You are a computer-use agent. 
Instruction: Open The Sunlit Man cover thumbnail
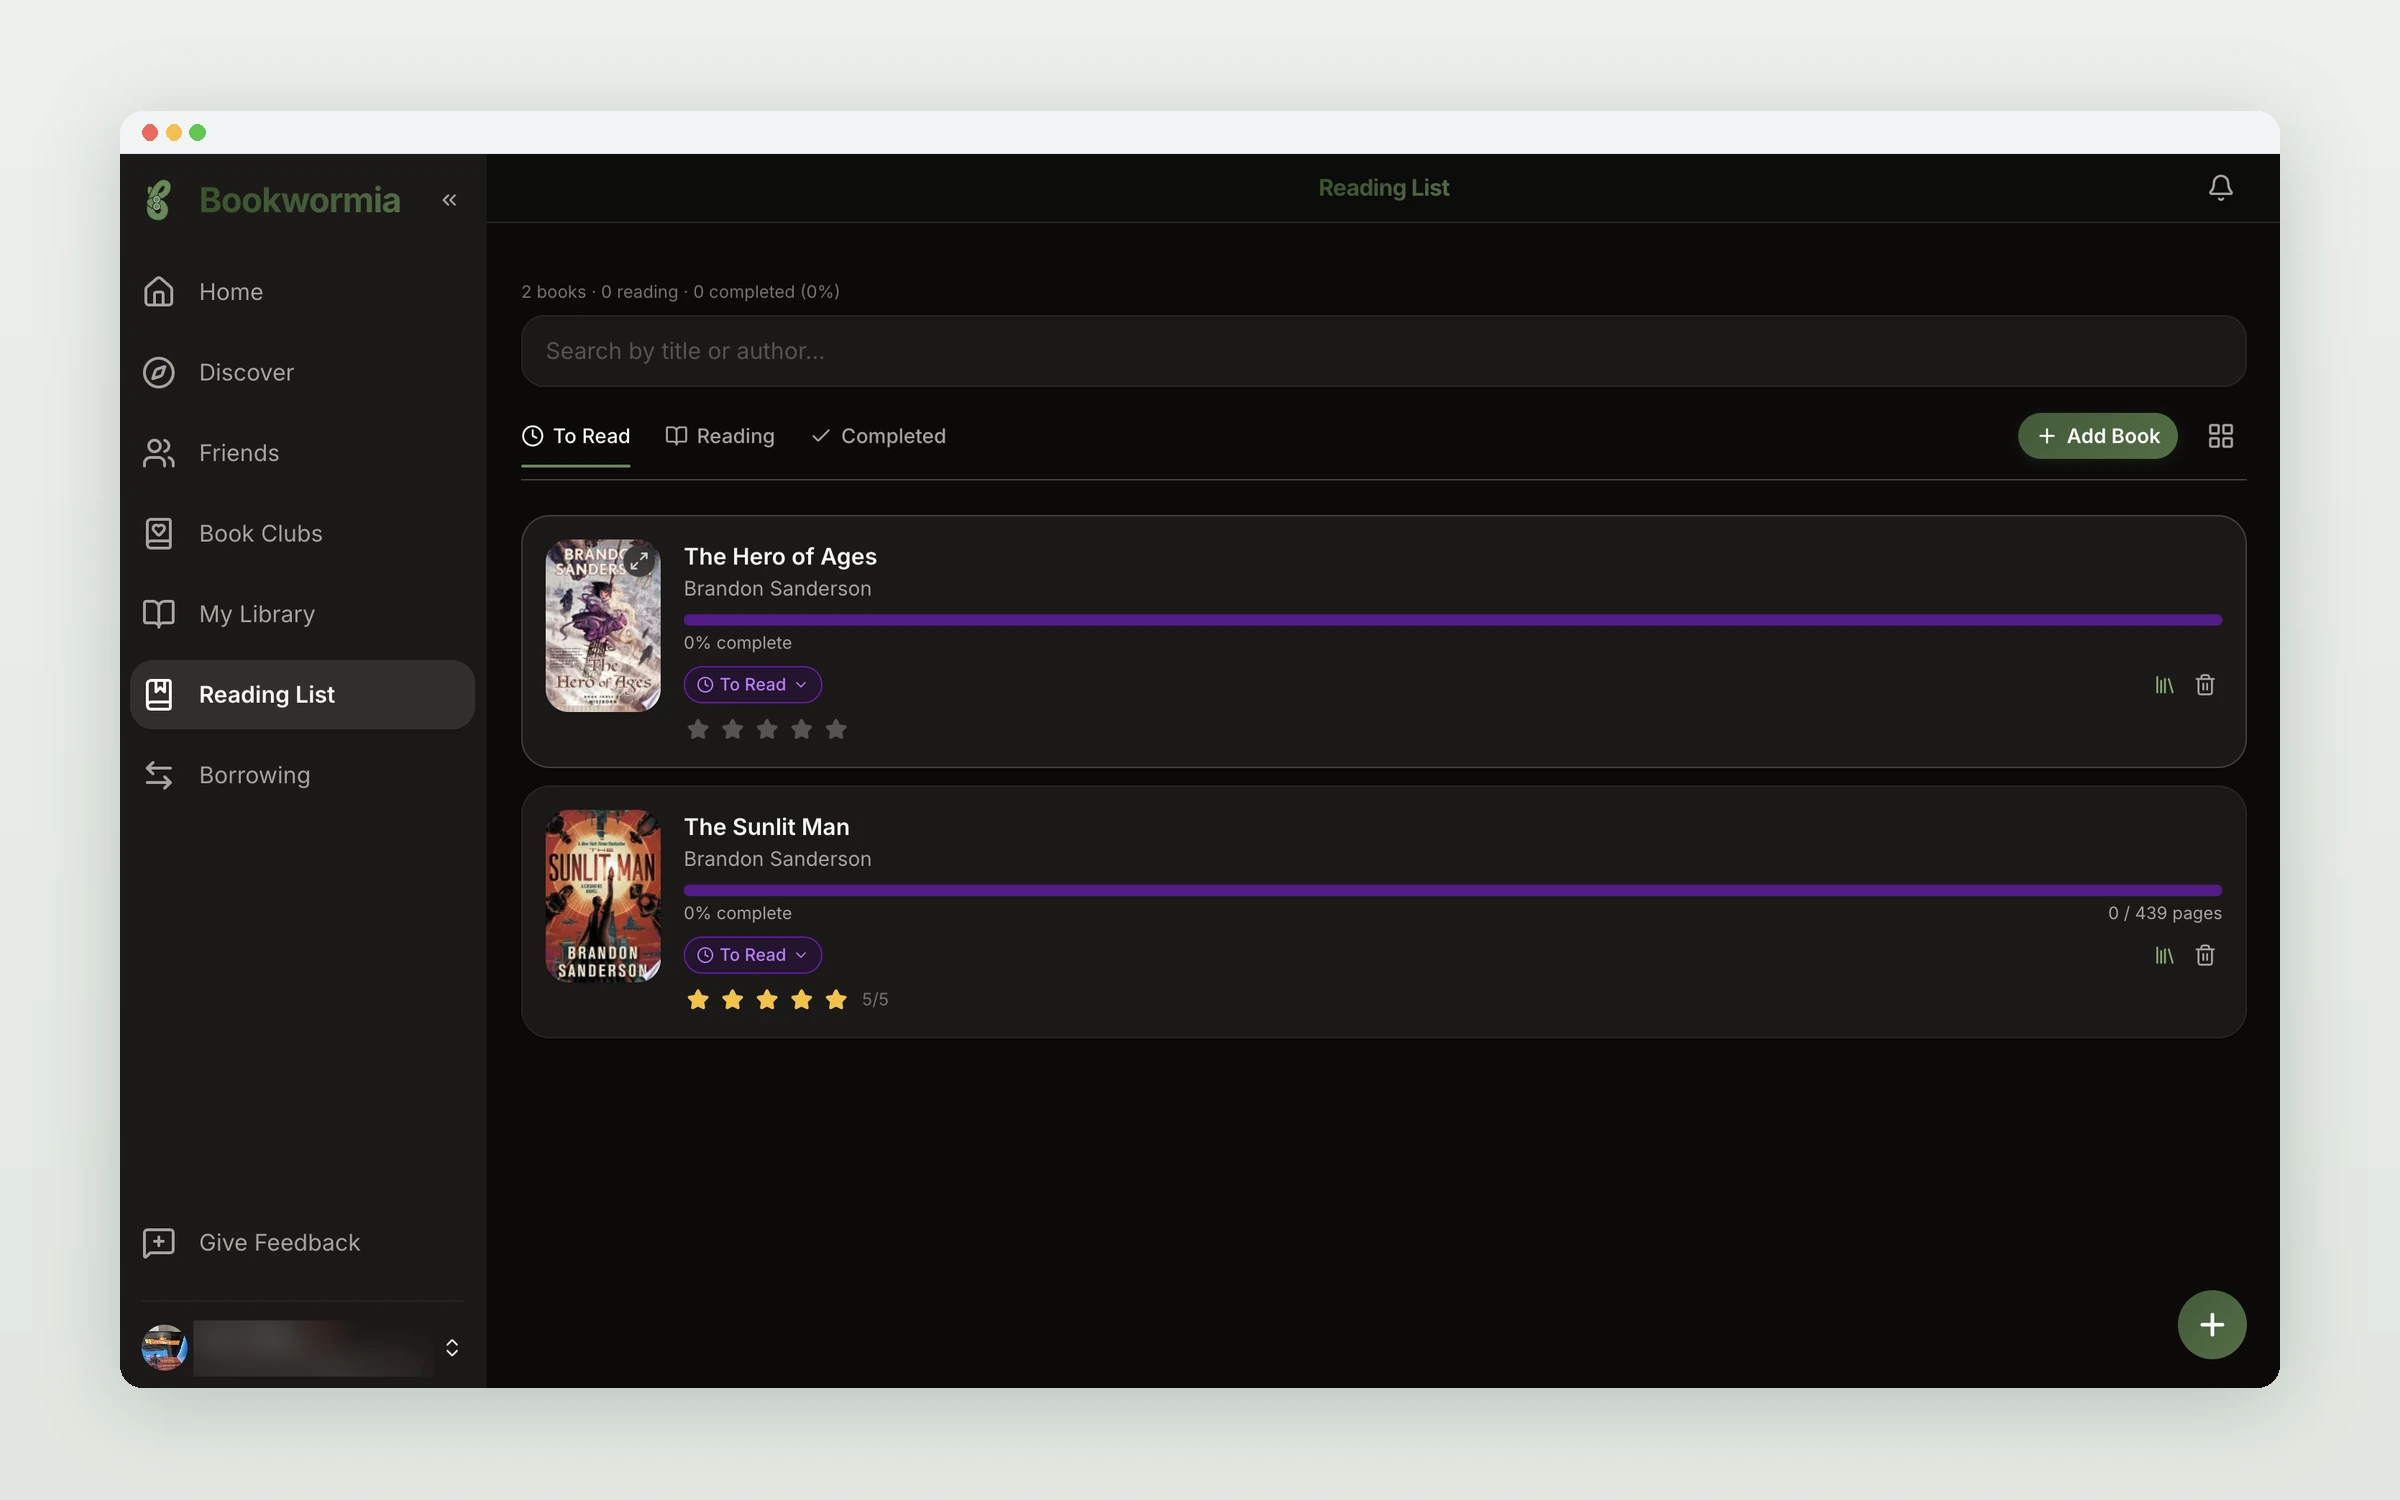[603, 896]
